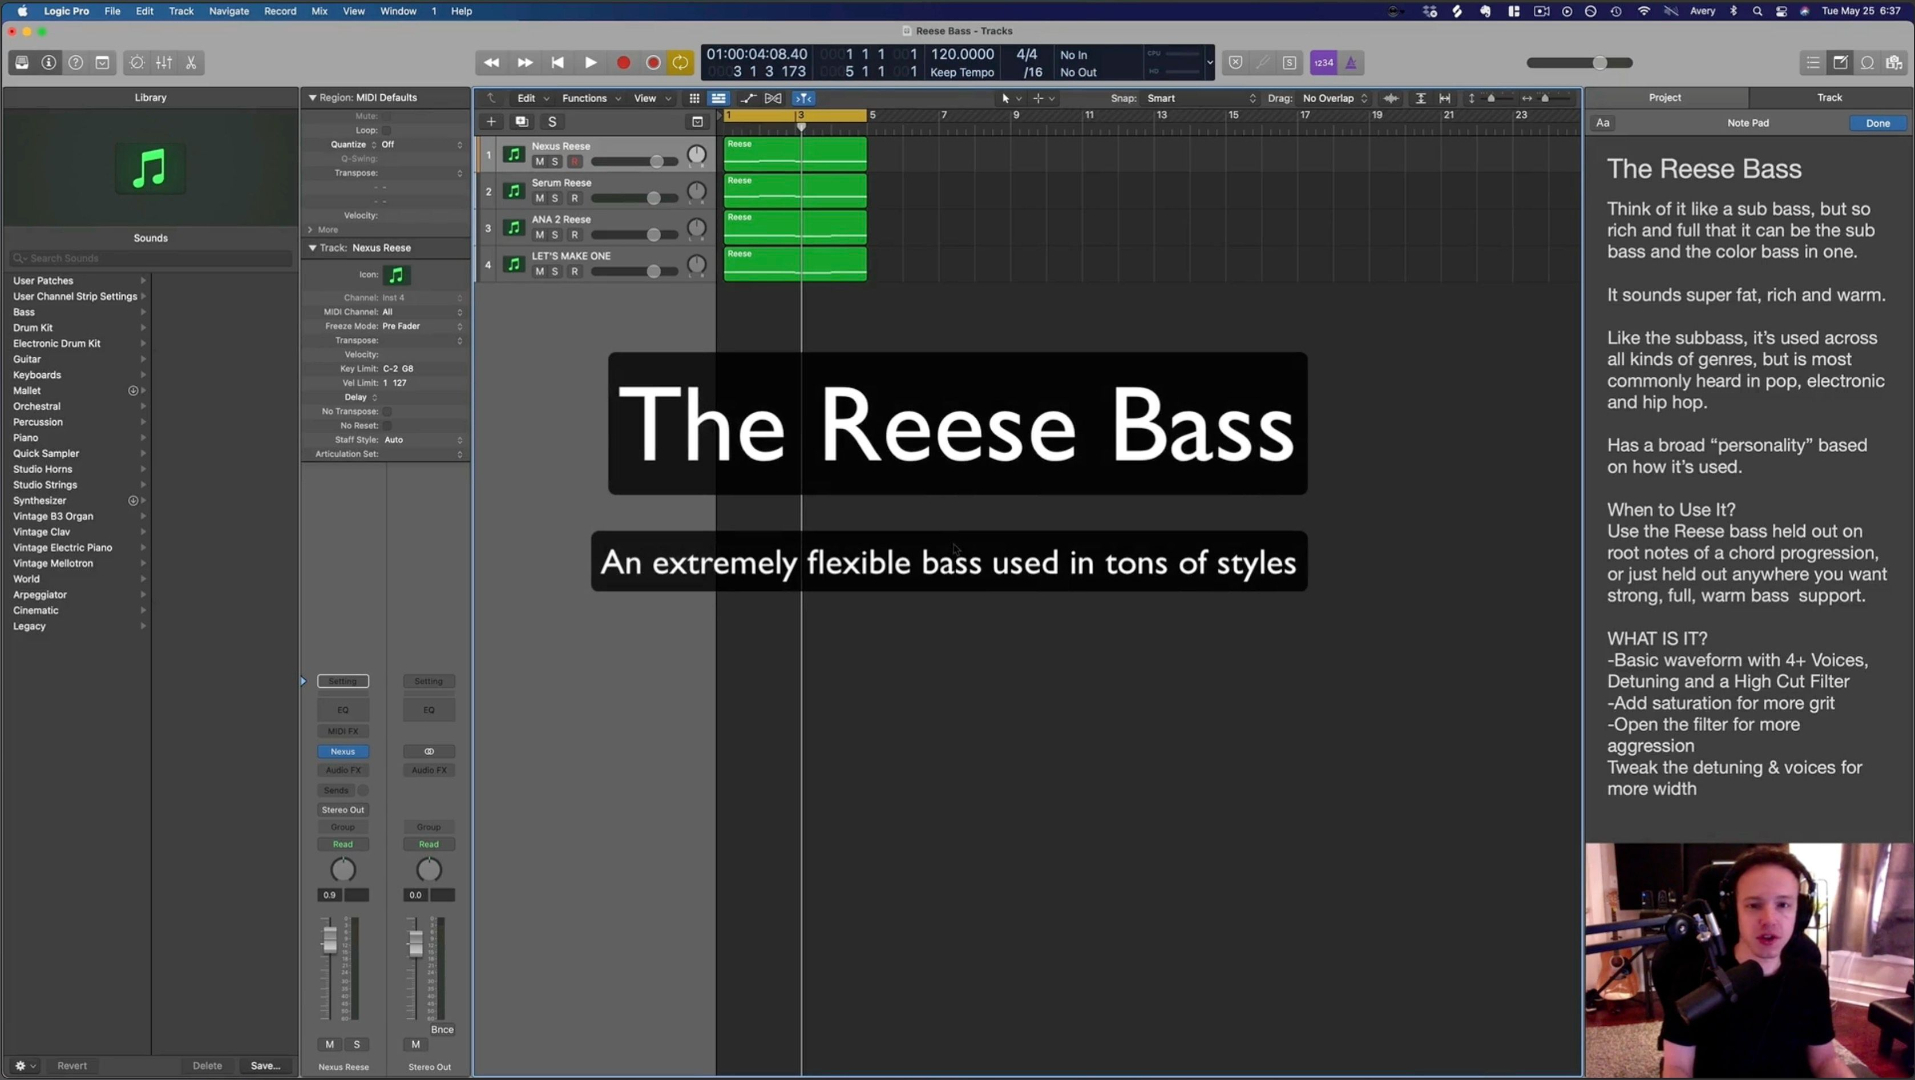Toggle the Catch Playhead button
This screenshot has height=1080, width=1915.
803,98
